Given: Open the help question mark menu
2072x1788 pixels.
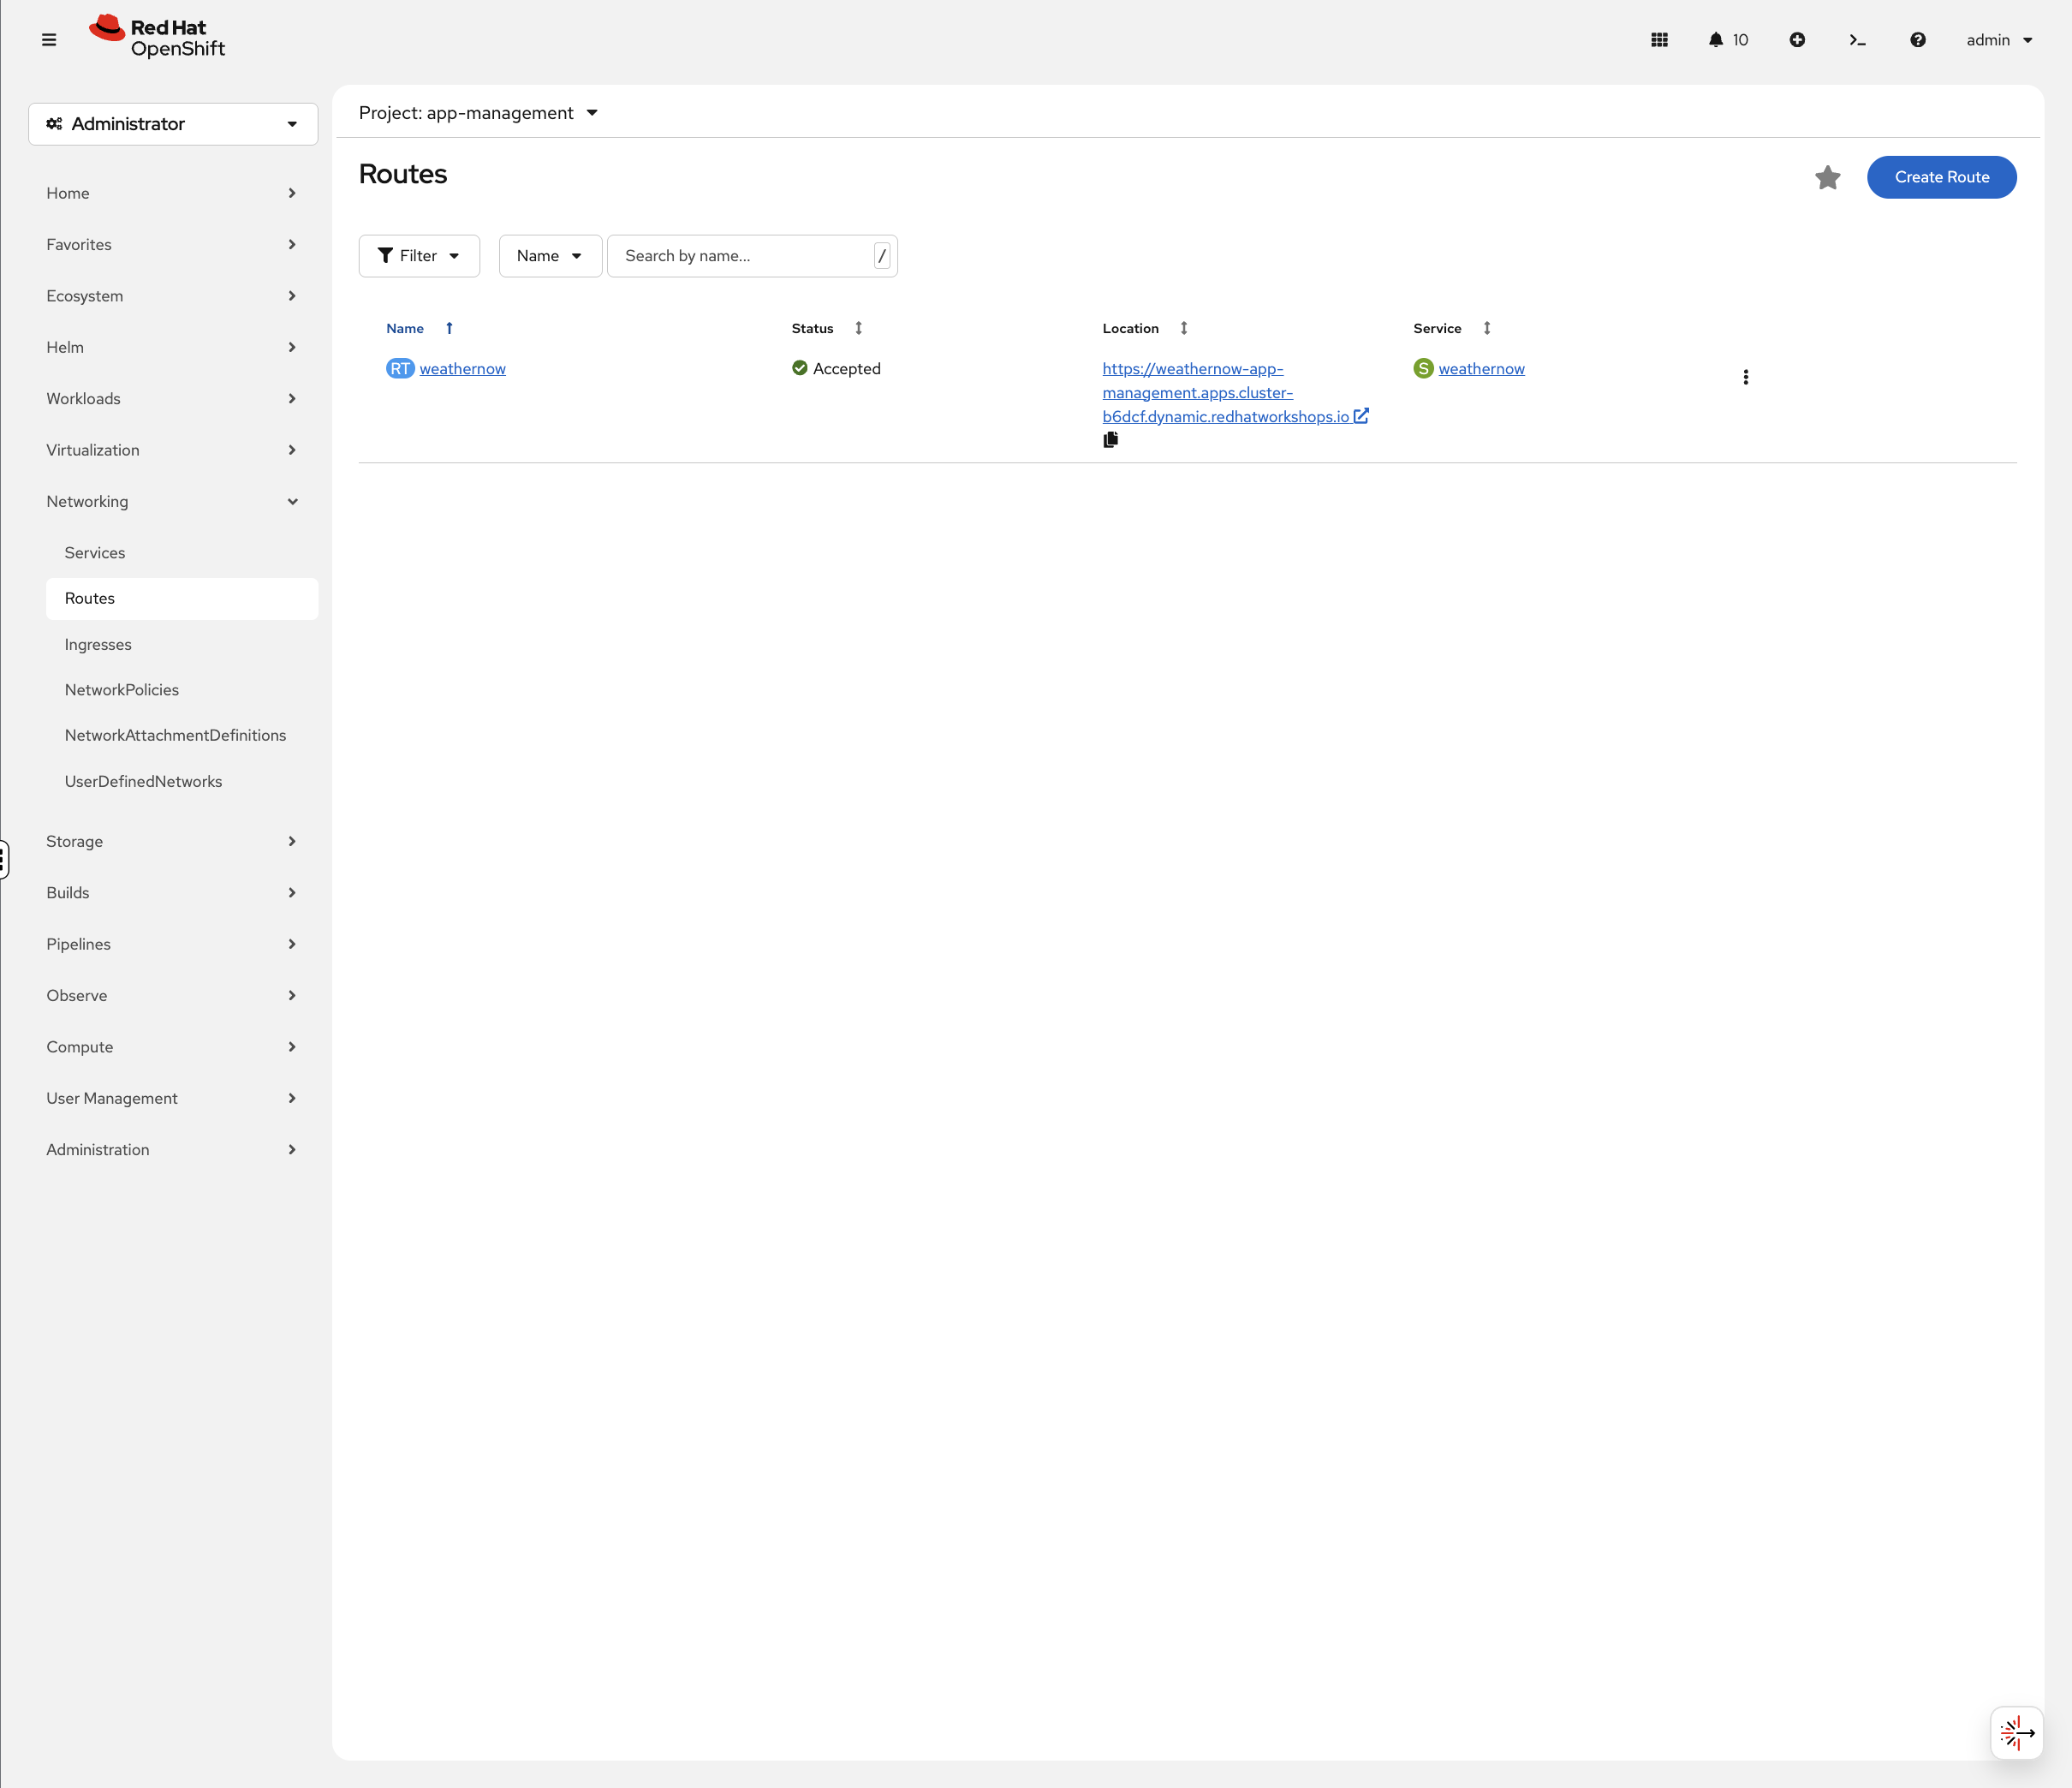Looking at the screenshot, I should 1917,40.
